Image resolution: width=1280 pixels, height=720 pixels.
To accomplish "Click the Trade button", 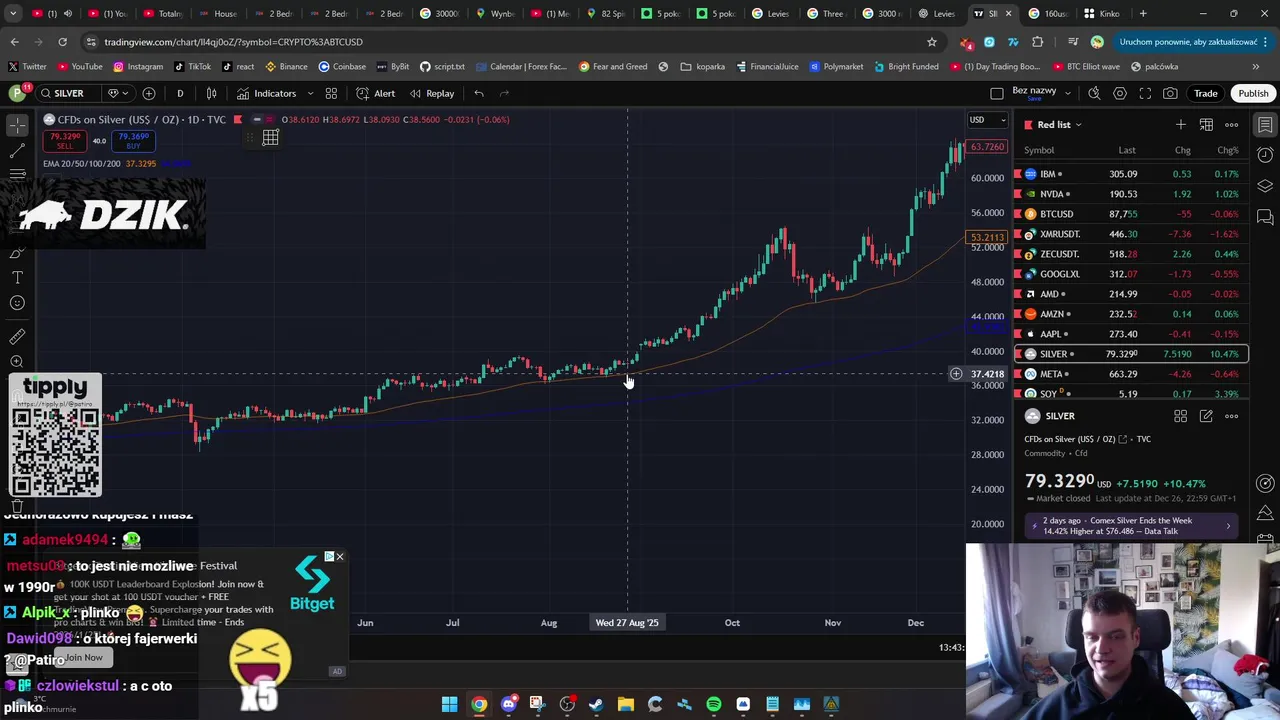I will pyautogui.click(x=1205, y=93).
